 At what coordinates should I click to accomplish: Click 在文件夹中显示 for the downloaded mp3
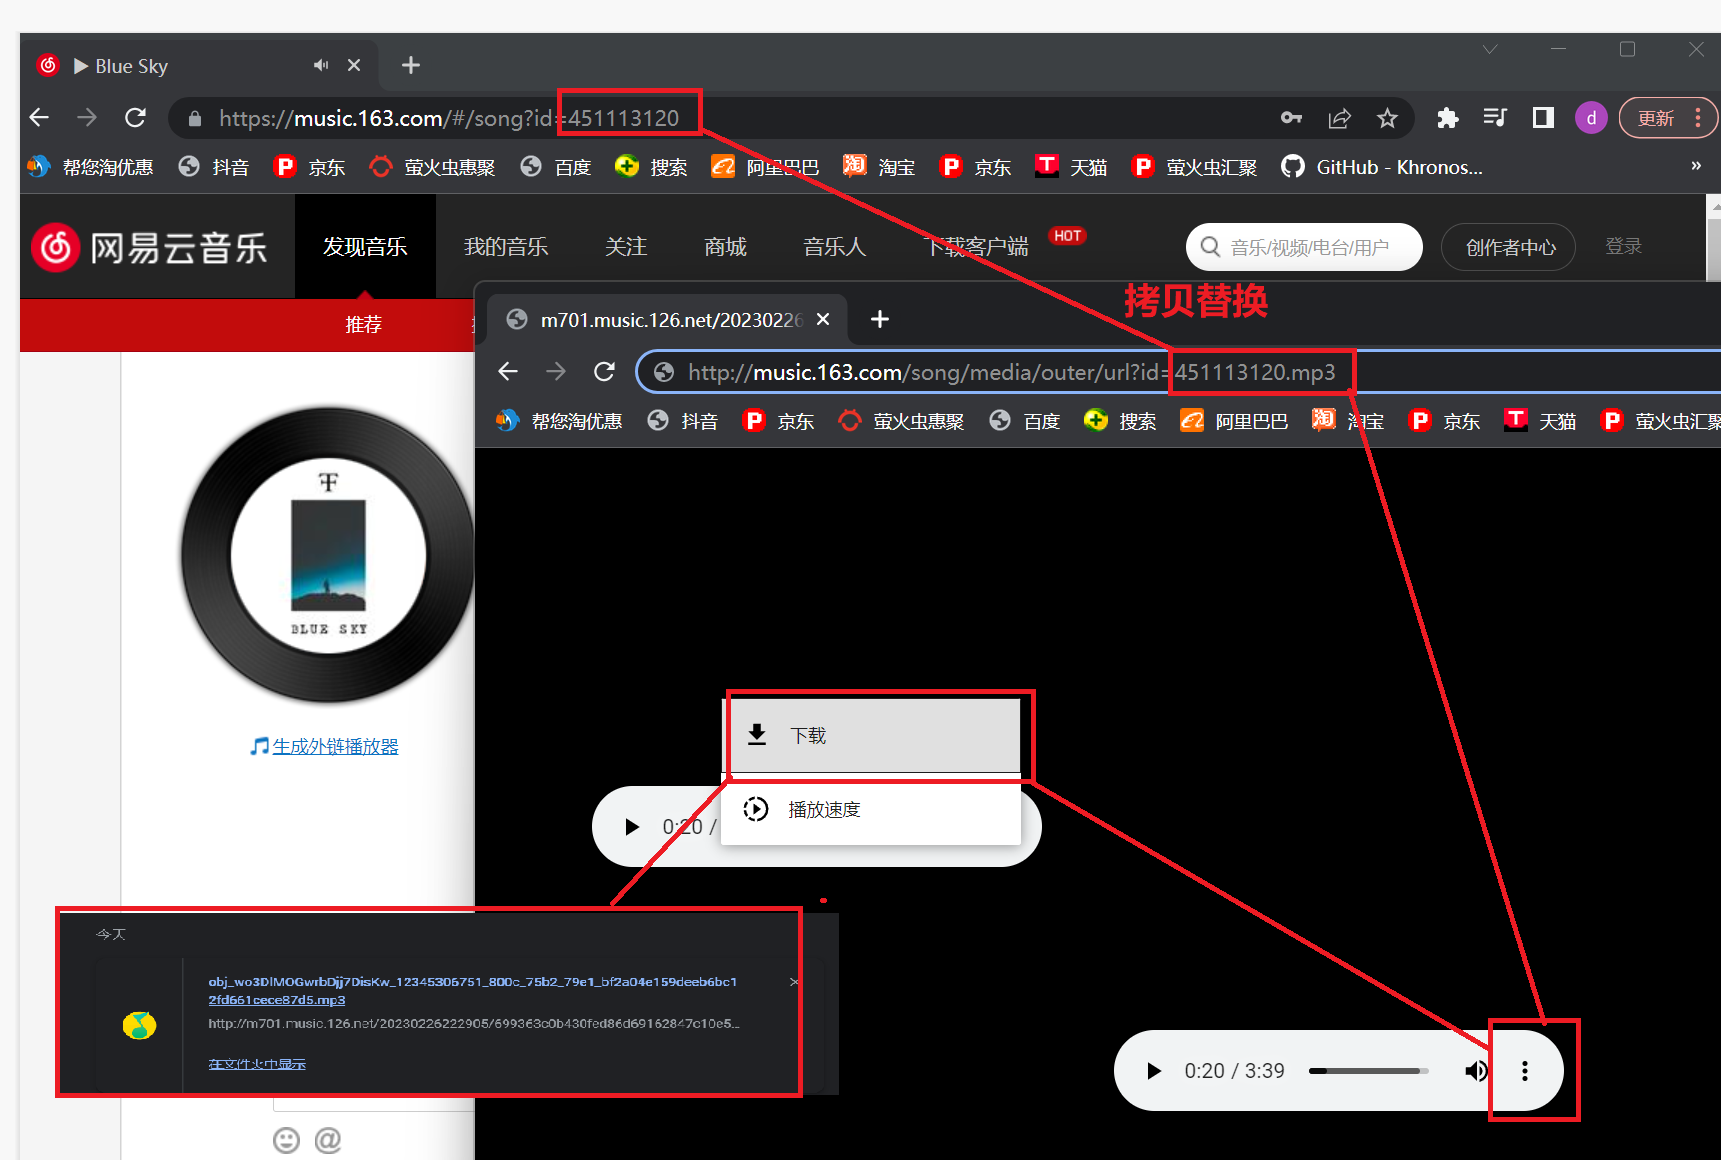point(257,1064)
